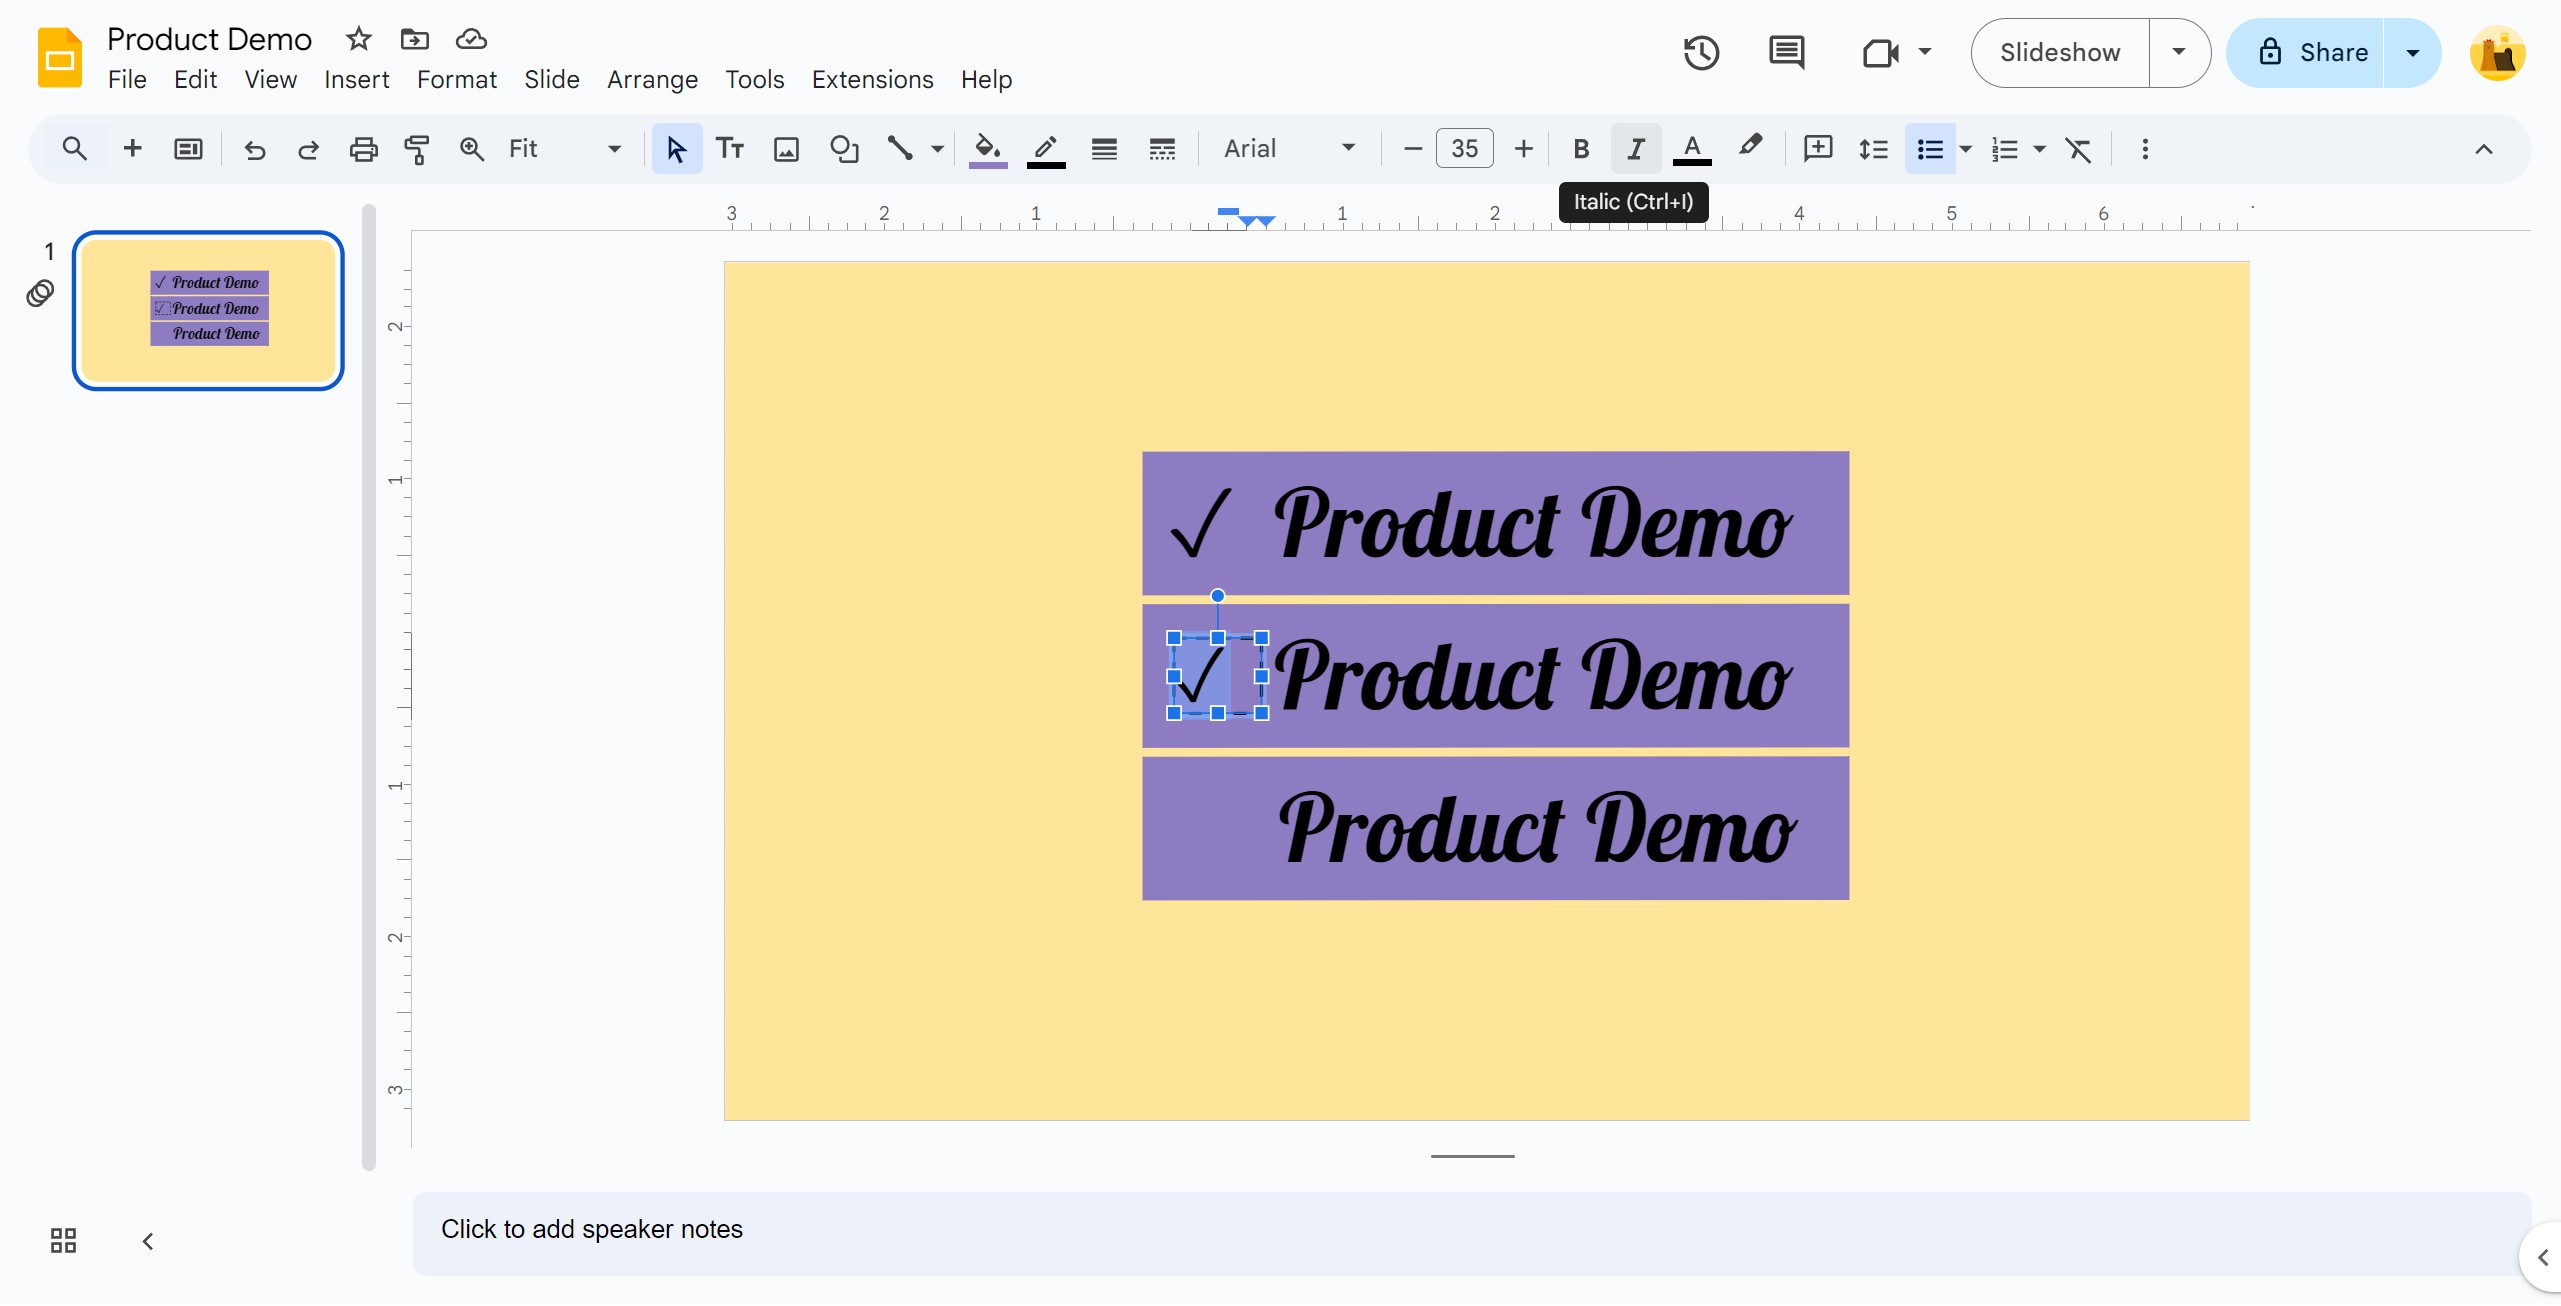
Task: Open the Help menu
Action: (986, 79)
